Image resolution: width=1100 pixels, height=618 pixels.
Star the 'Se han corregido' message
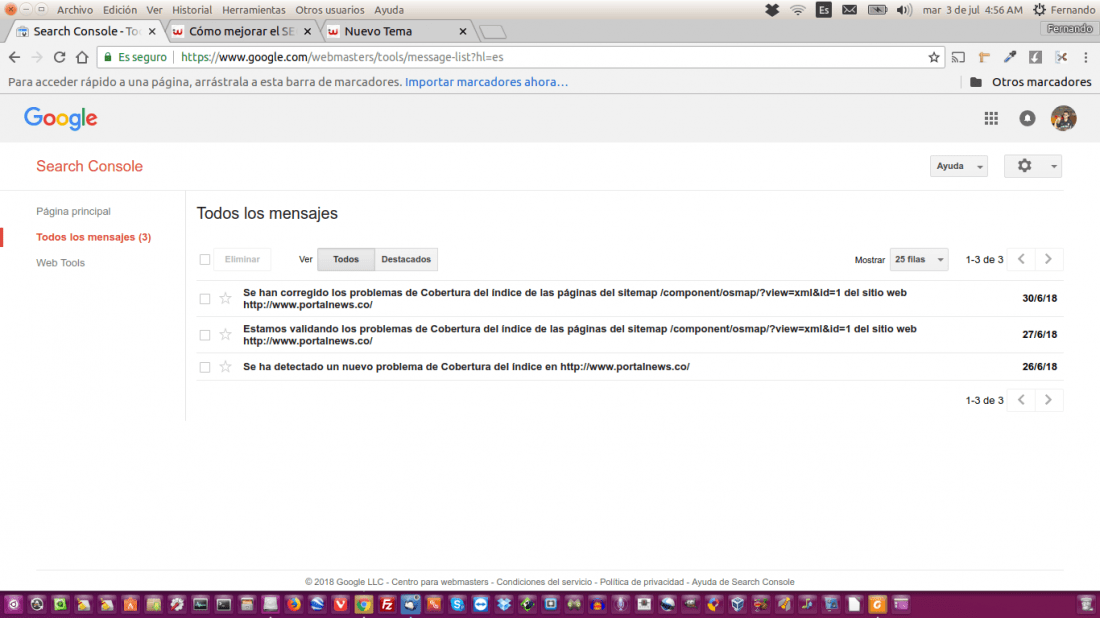[x=225, y=298]
